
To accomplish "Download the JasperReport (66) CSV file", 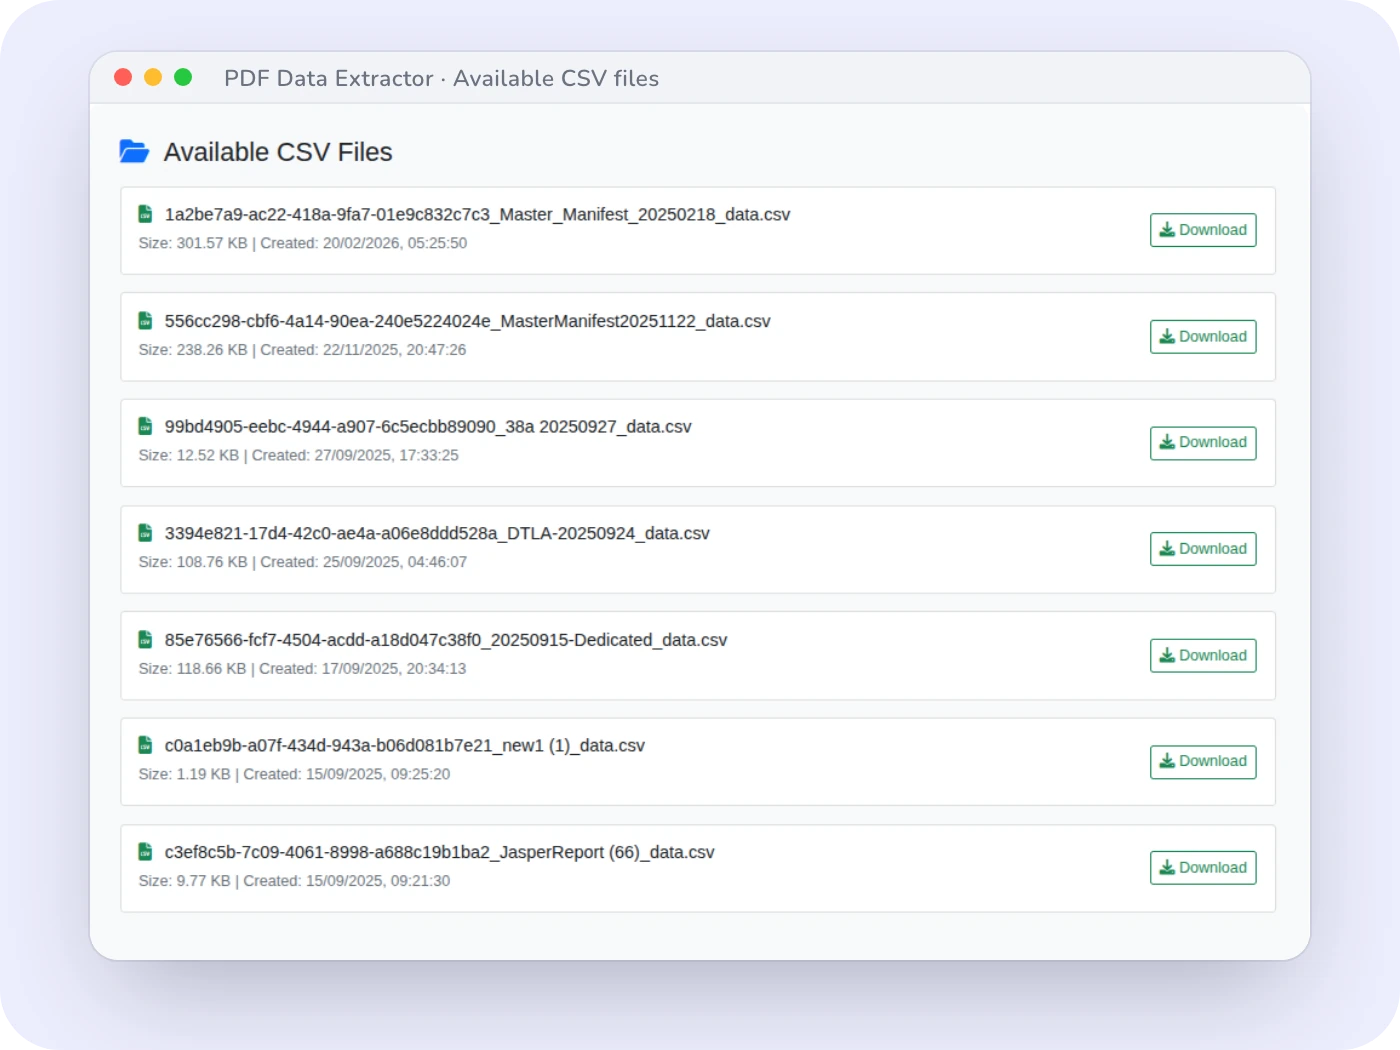I will pos(1203,868).
